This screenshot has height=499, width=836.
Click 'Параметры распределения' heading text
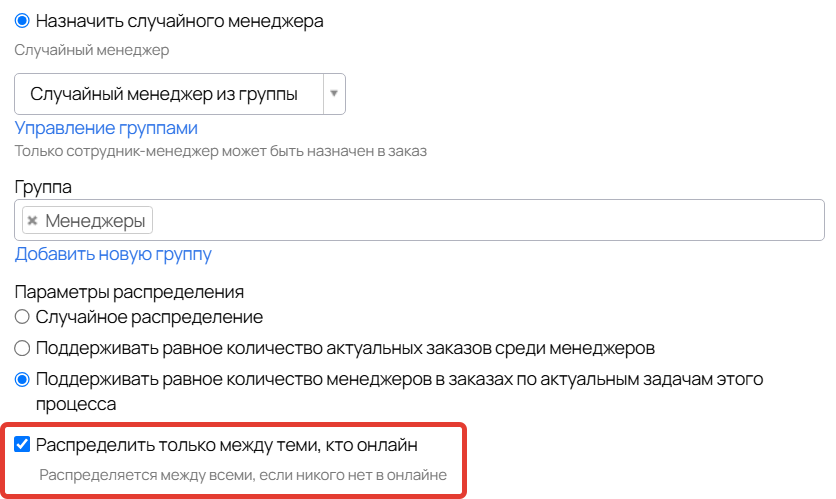129,292
